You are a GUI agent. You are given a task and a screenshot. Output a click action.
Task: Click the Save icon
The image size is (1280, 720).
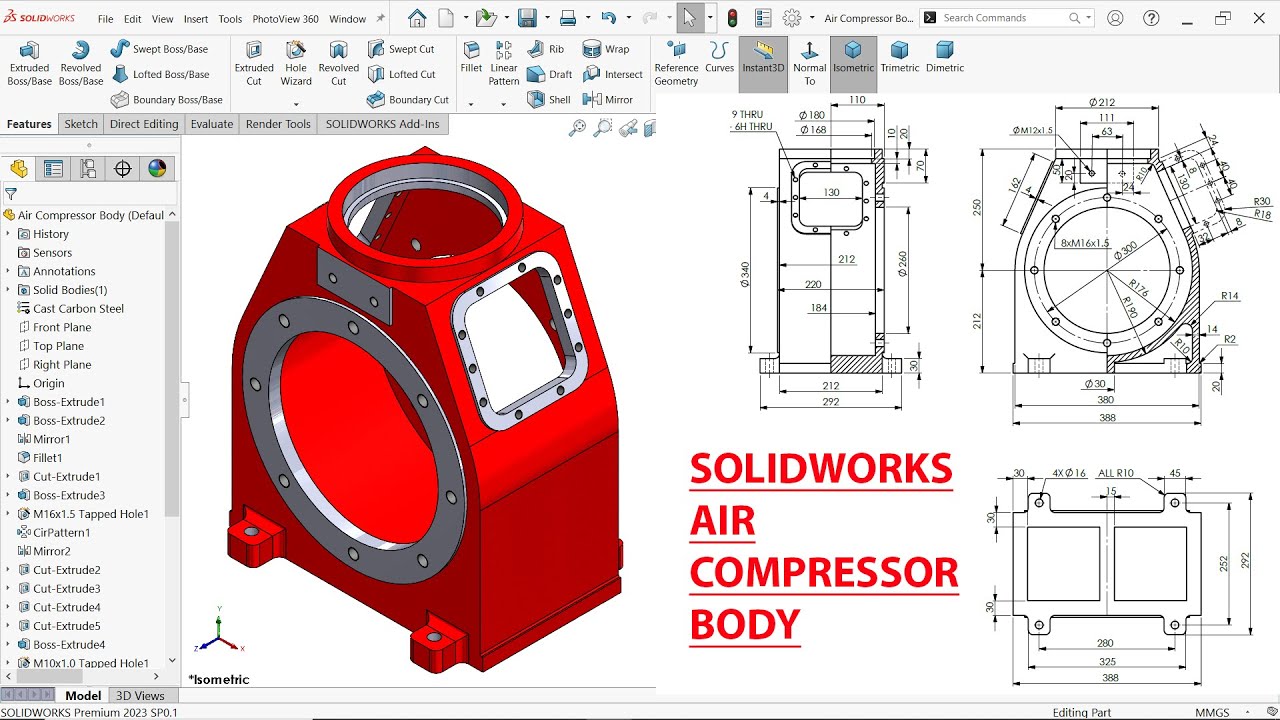tap(527, 18)
